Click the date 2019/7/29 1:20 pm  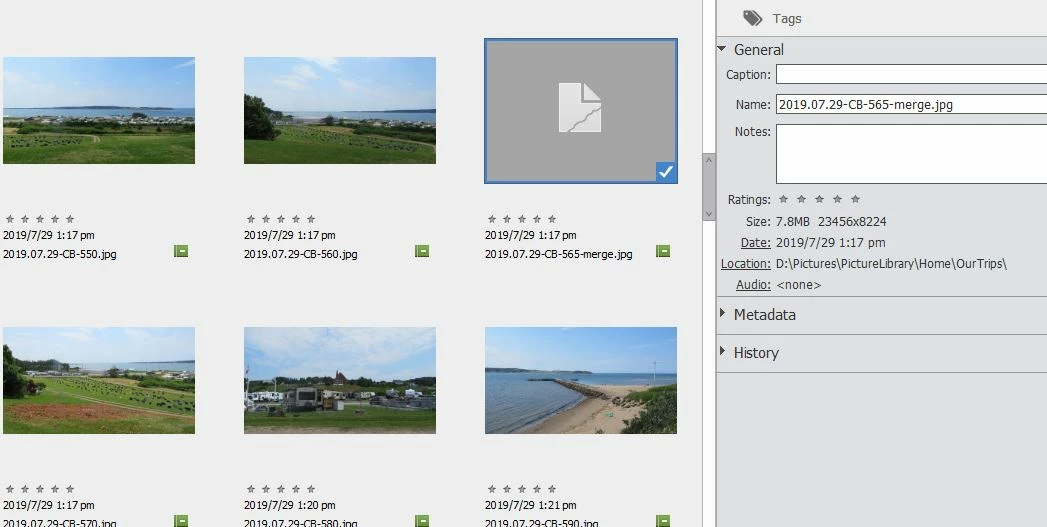(x=290, y=505)
